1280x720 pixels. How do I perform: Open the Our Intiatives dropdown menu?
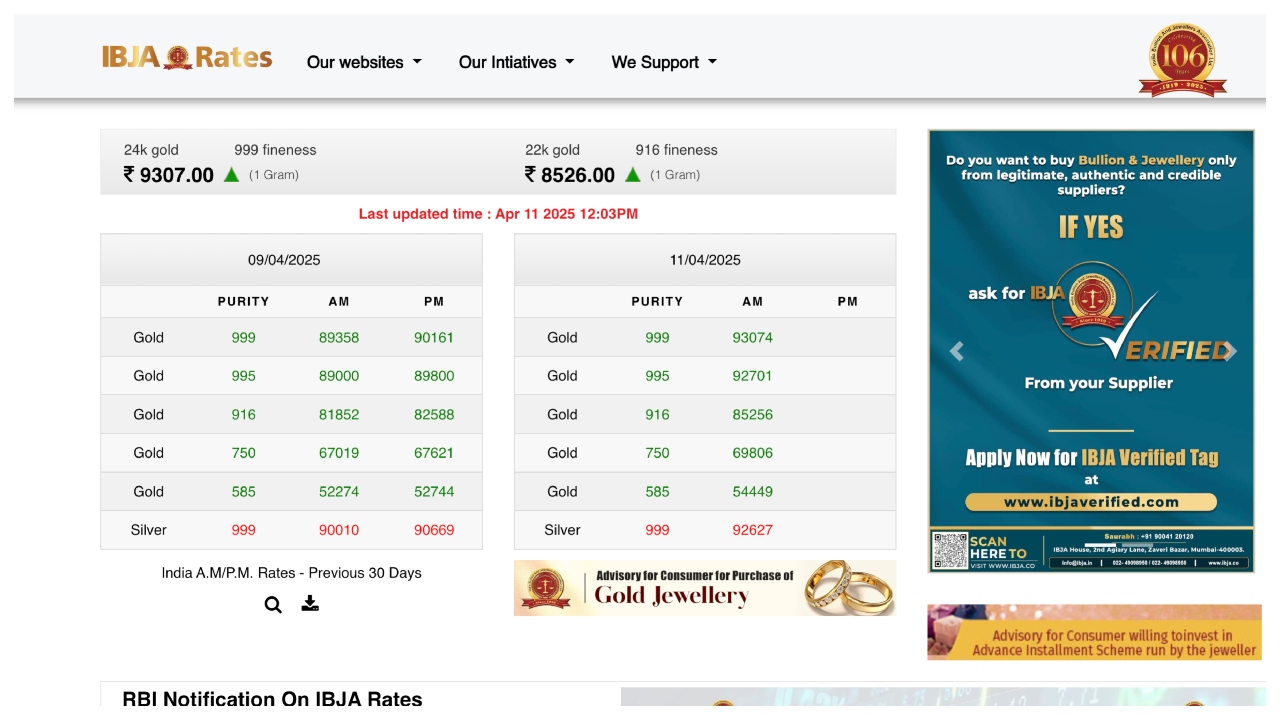point(516,62)
